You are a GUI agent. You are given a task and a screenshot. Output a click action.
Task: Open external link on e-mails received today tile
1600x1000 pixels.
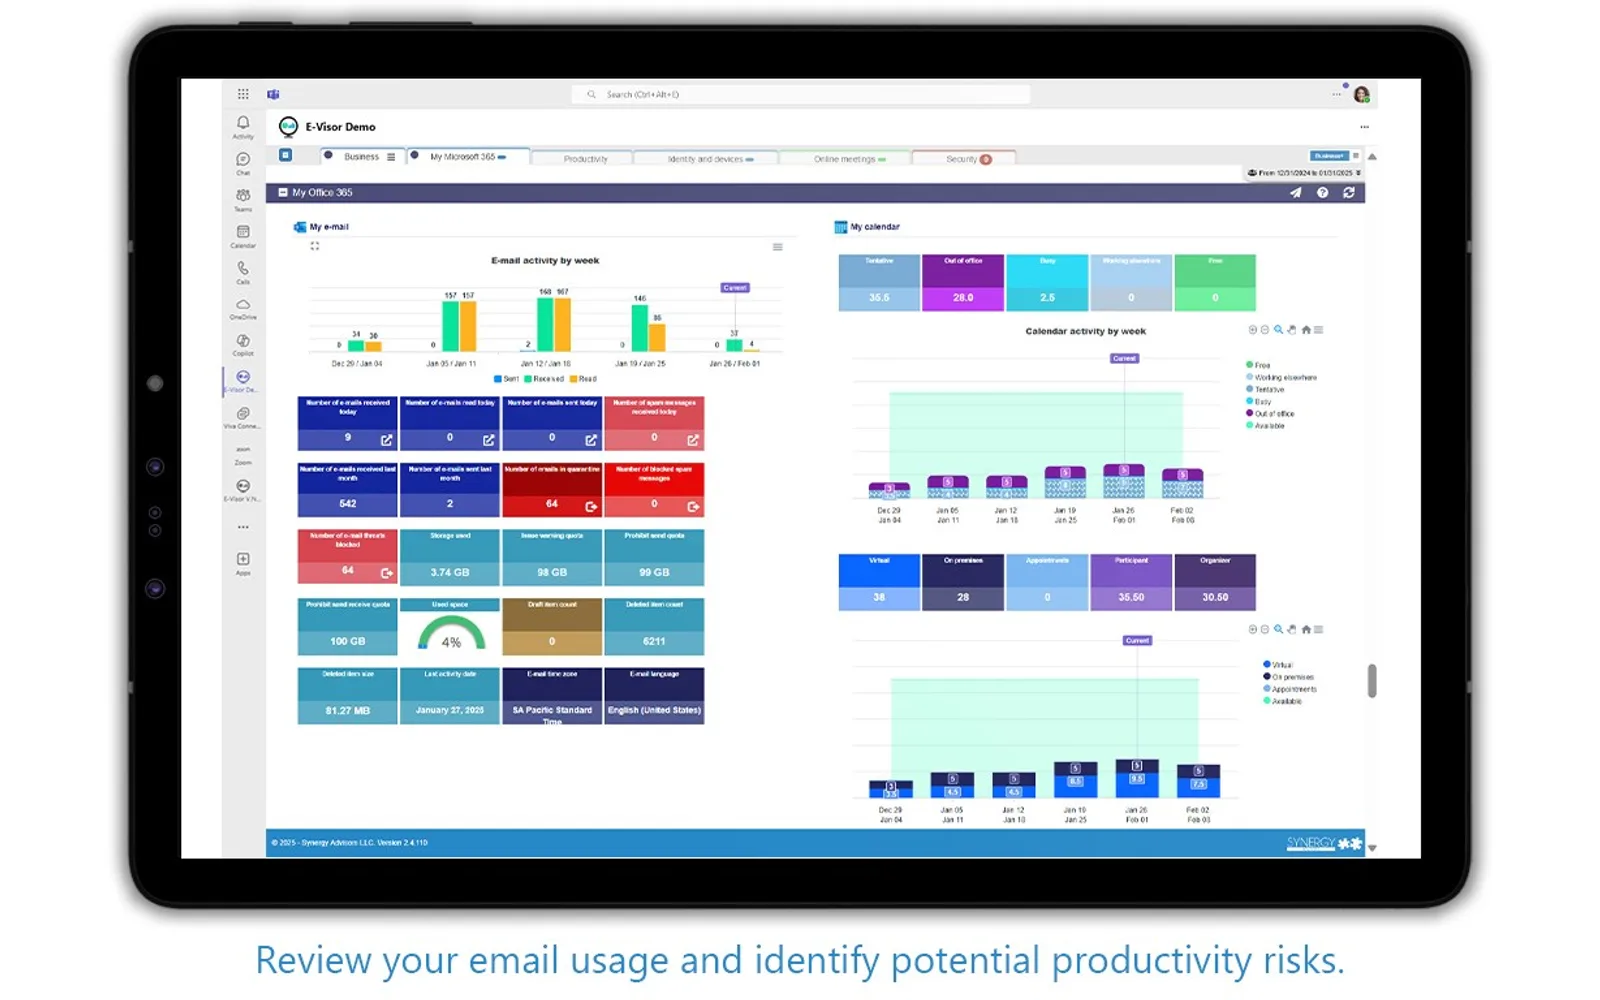[386, 440]
